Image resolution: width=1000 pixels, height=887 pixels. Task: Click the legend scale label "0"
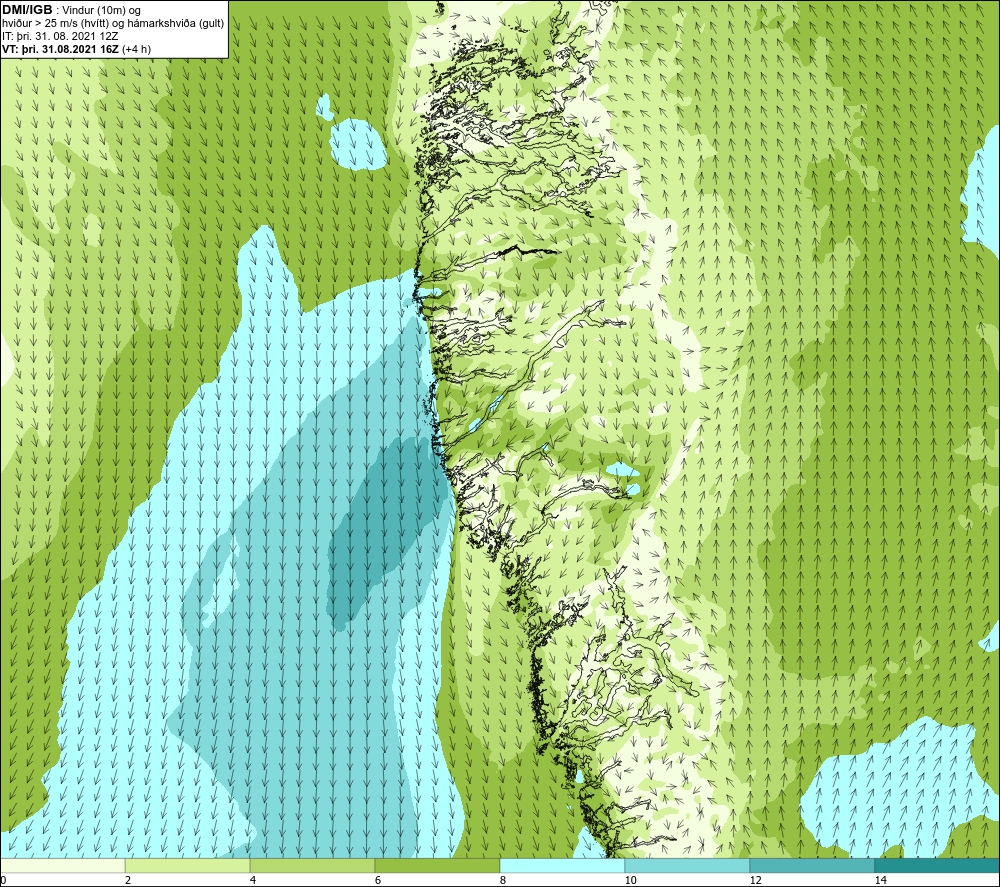3,880
